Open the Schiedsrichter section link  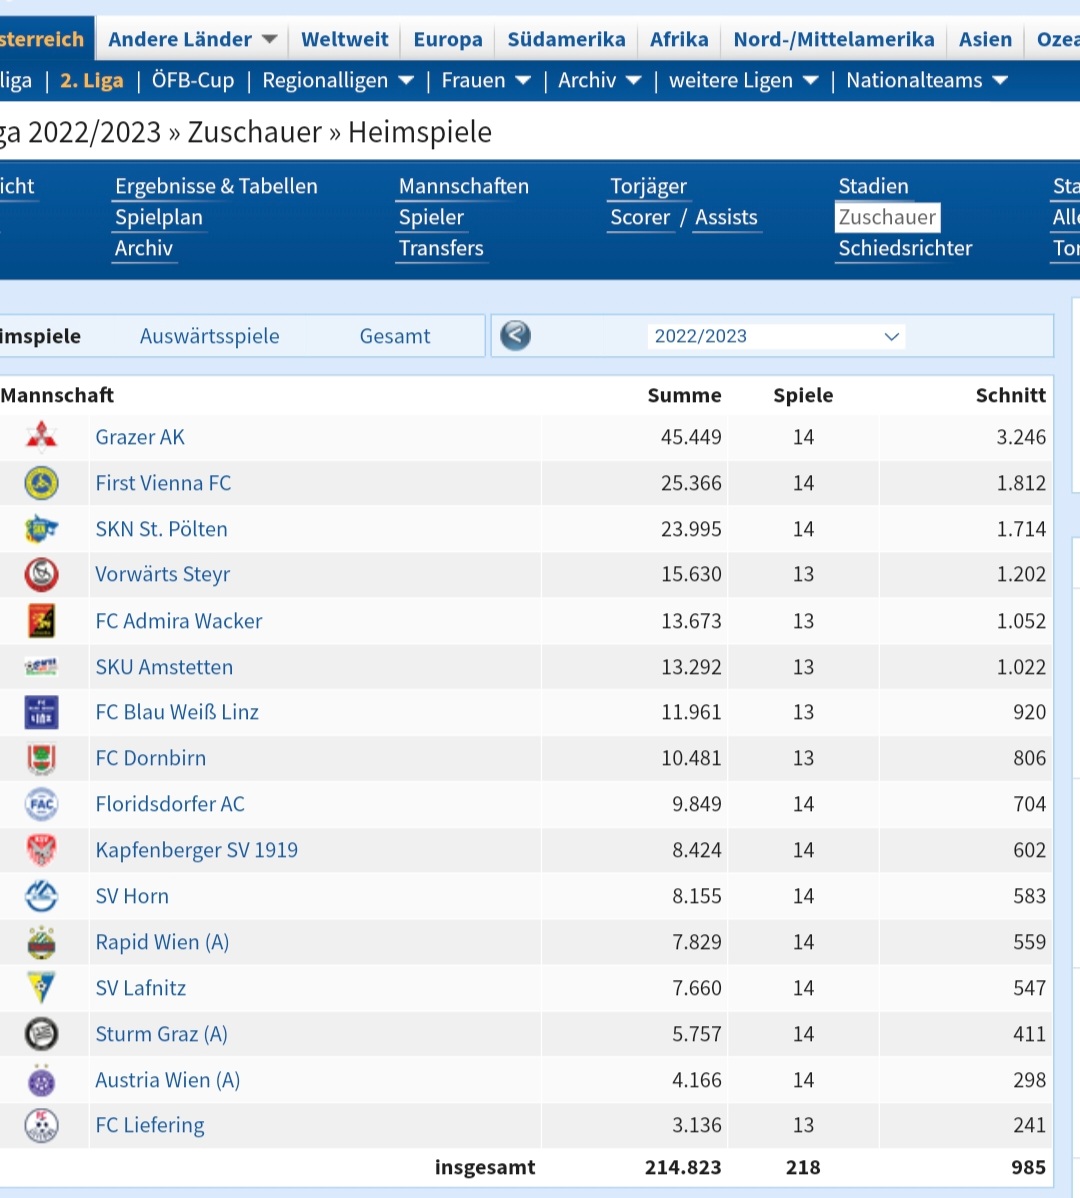tap(905, 248)
